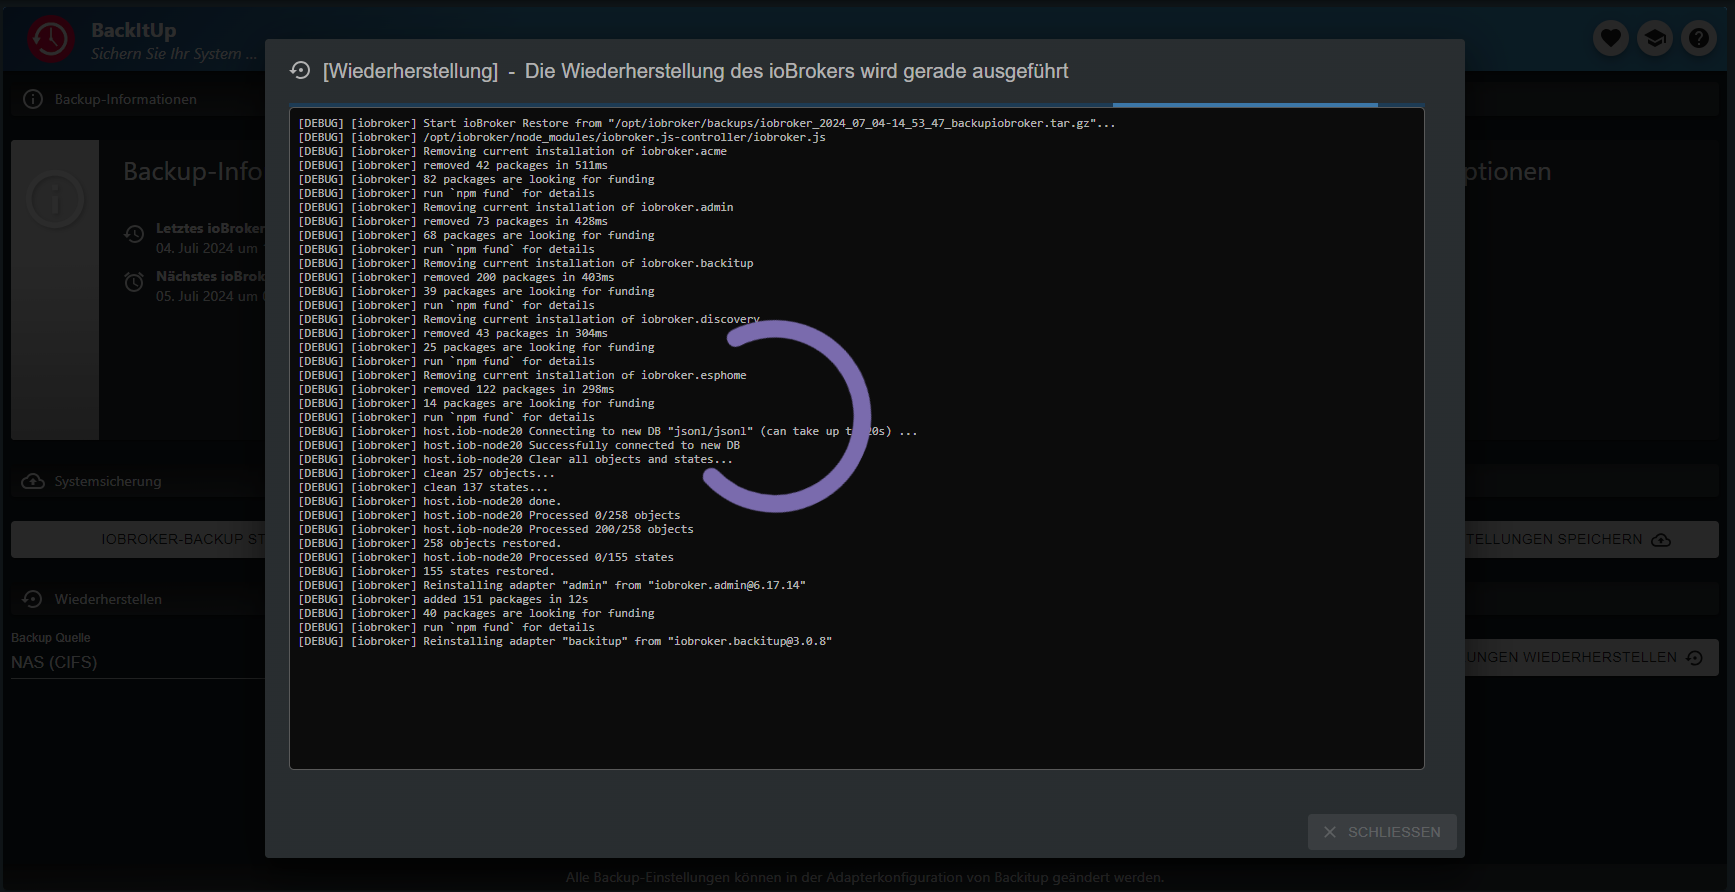1735x892 pixels.
Task: Click the BackItUp clock logo
Action: point(51,40)
